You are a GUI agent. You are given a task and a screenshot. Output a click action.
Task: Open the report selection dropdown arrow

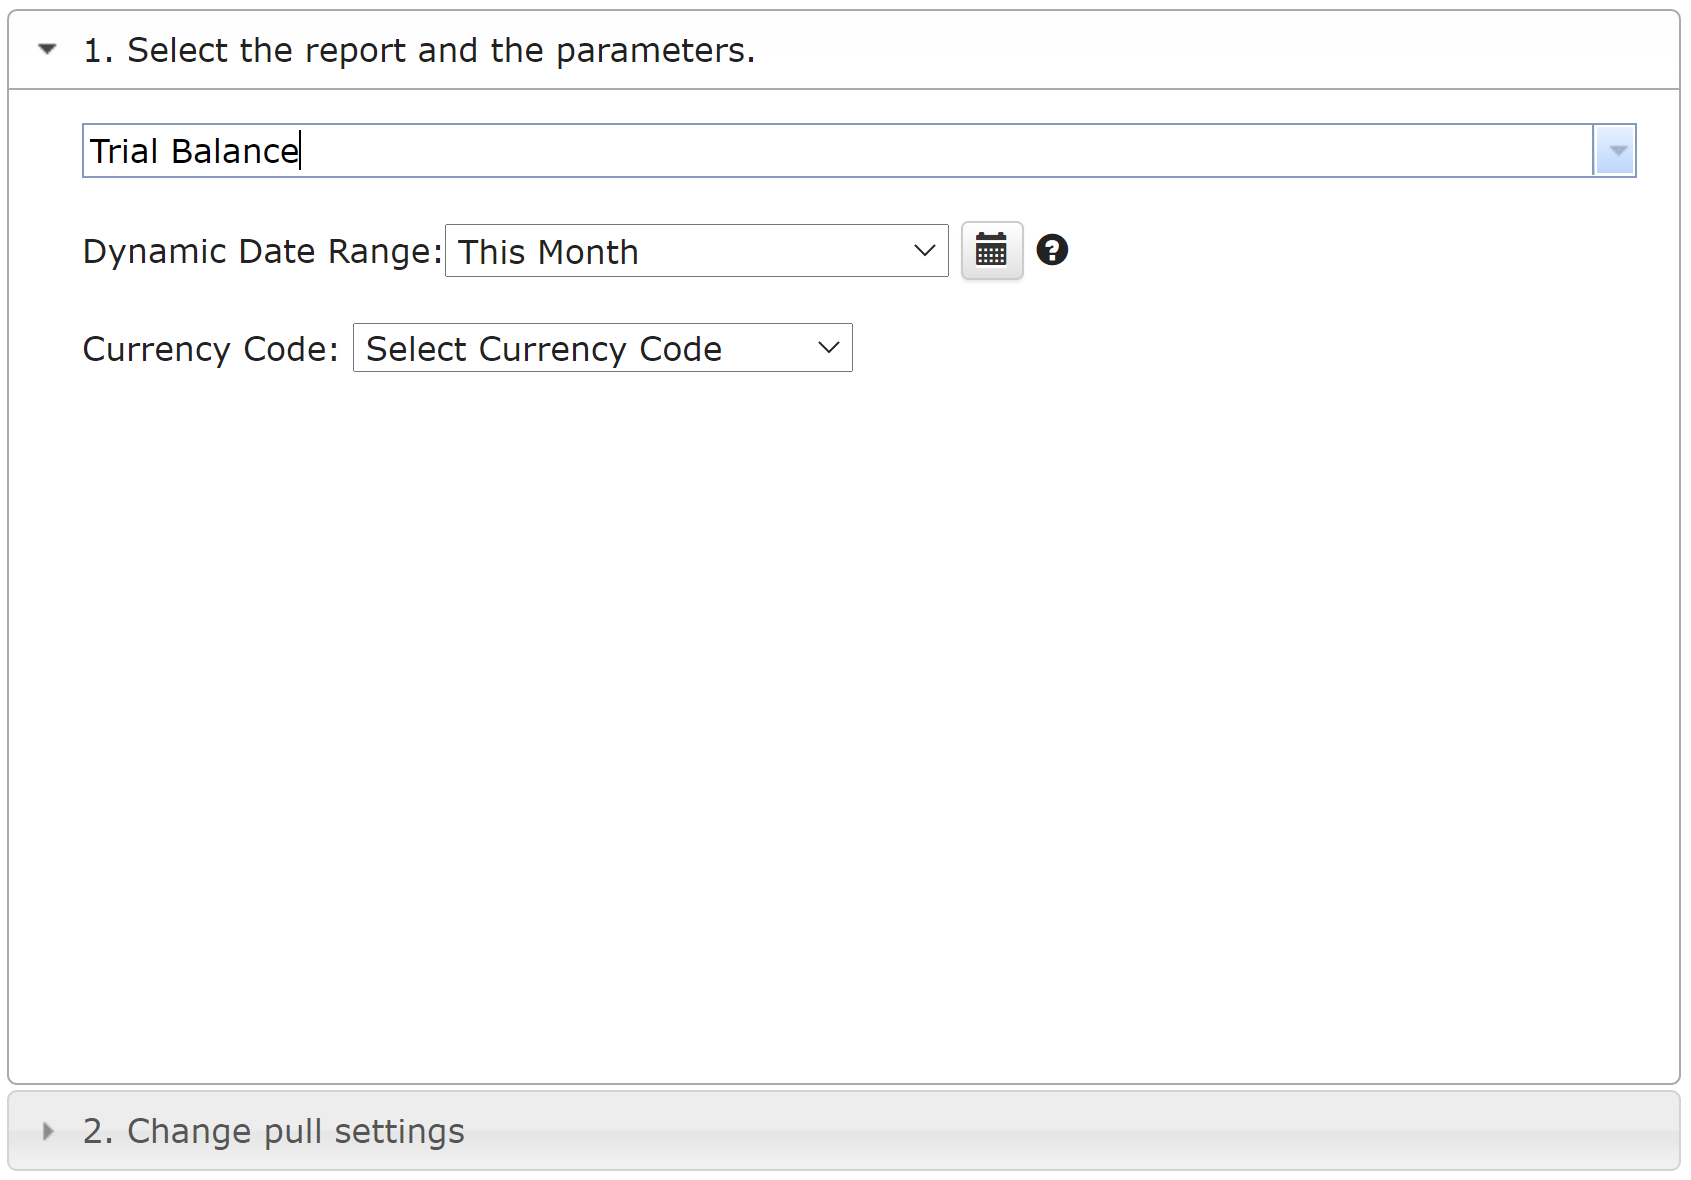(1615, 151)
